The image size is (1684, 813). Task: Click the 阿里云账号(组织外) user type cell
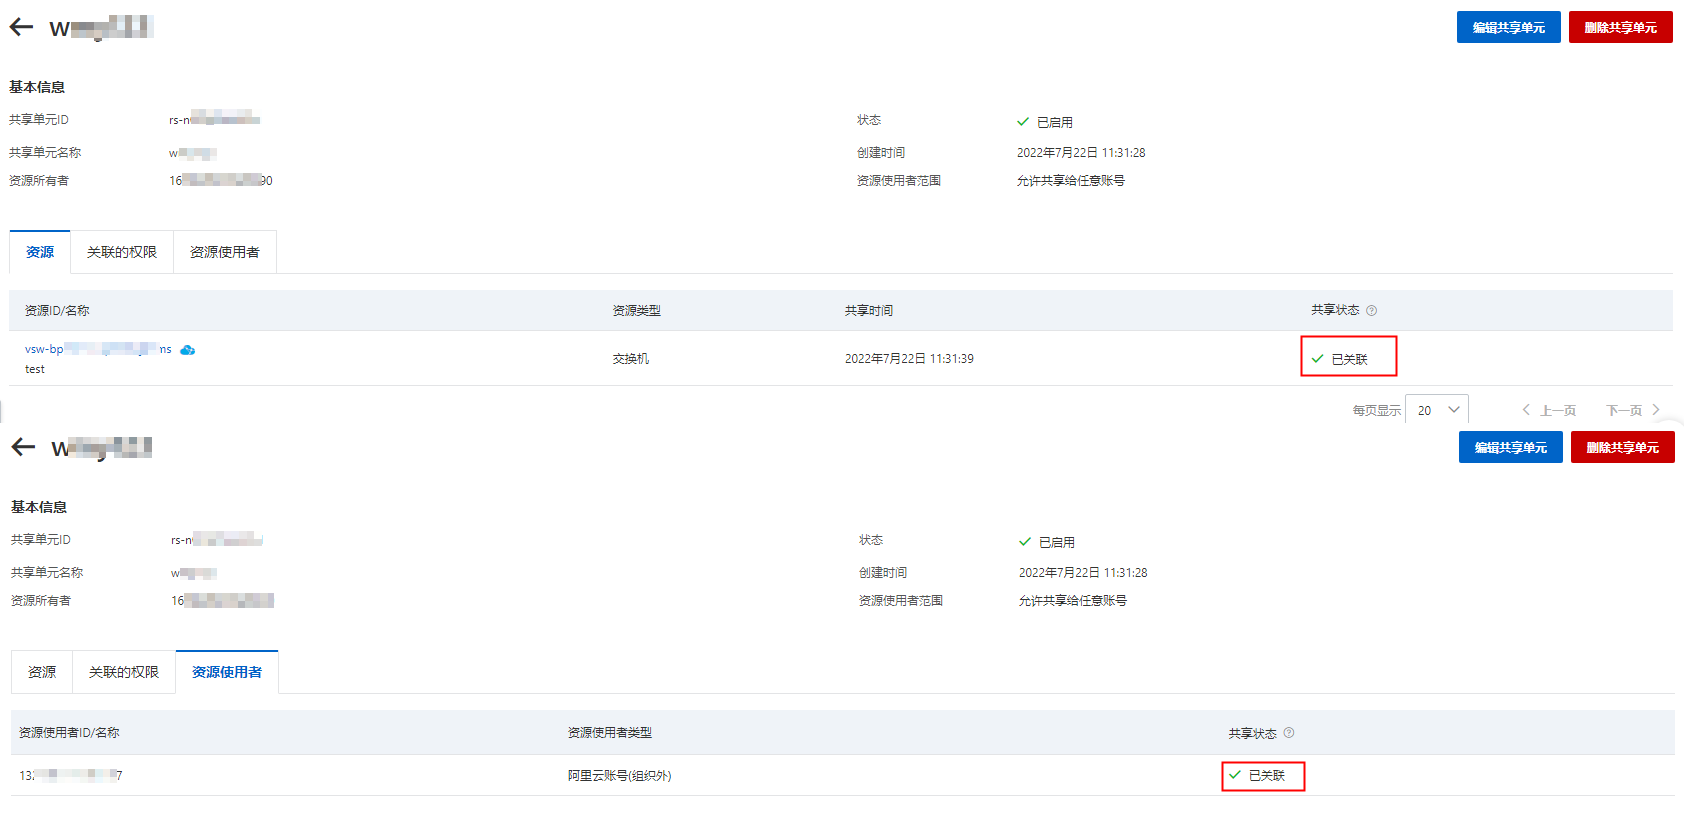pos(620,775)
